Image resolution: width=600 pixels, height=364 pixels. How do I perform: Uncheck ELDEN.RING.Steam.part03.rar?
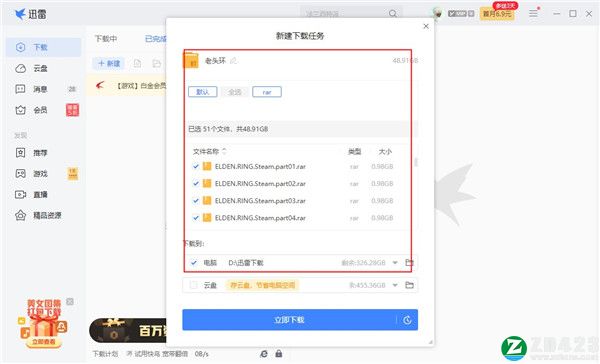pyautogui.click(x=196, y=201)
